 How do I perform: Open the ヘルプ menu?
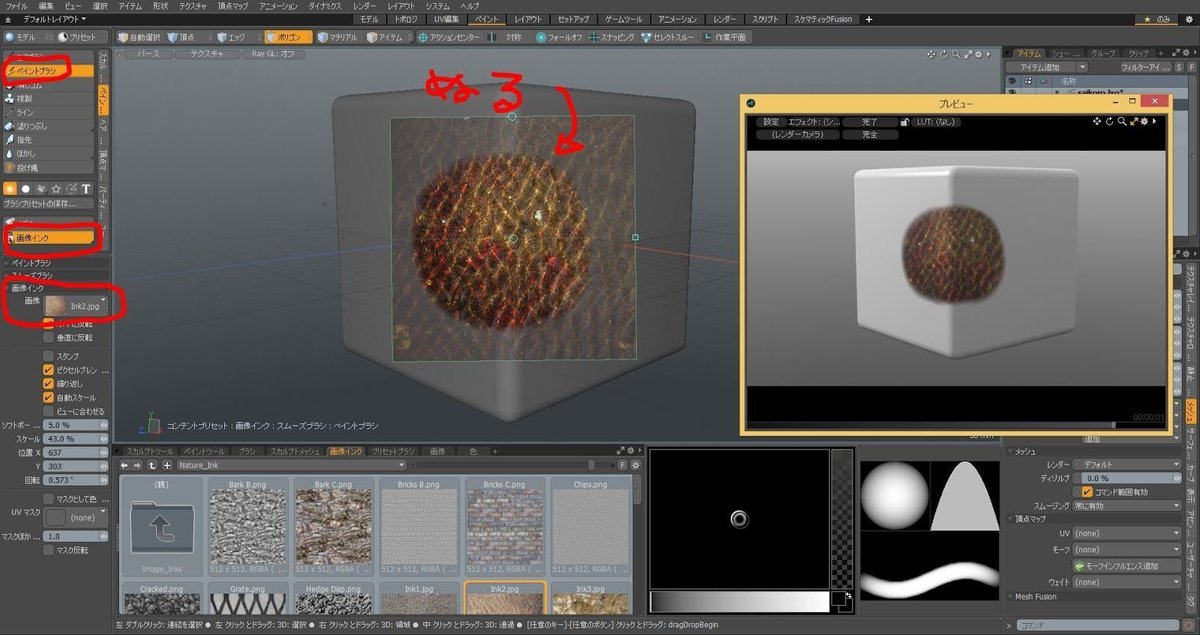click(470, 6)
